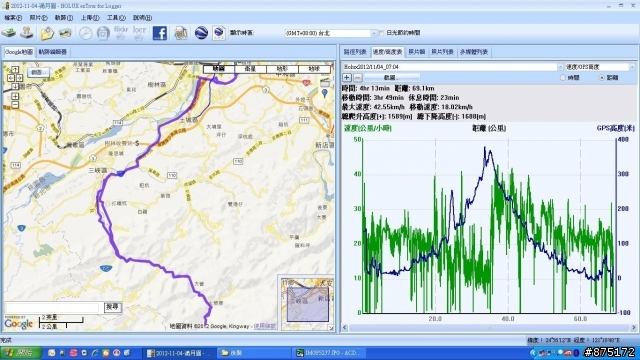640x360 pixels.
Task: Switch to the 照片簿 tab
Action: tap(417, 52)
